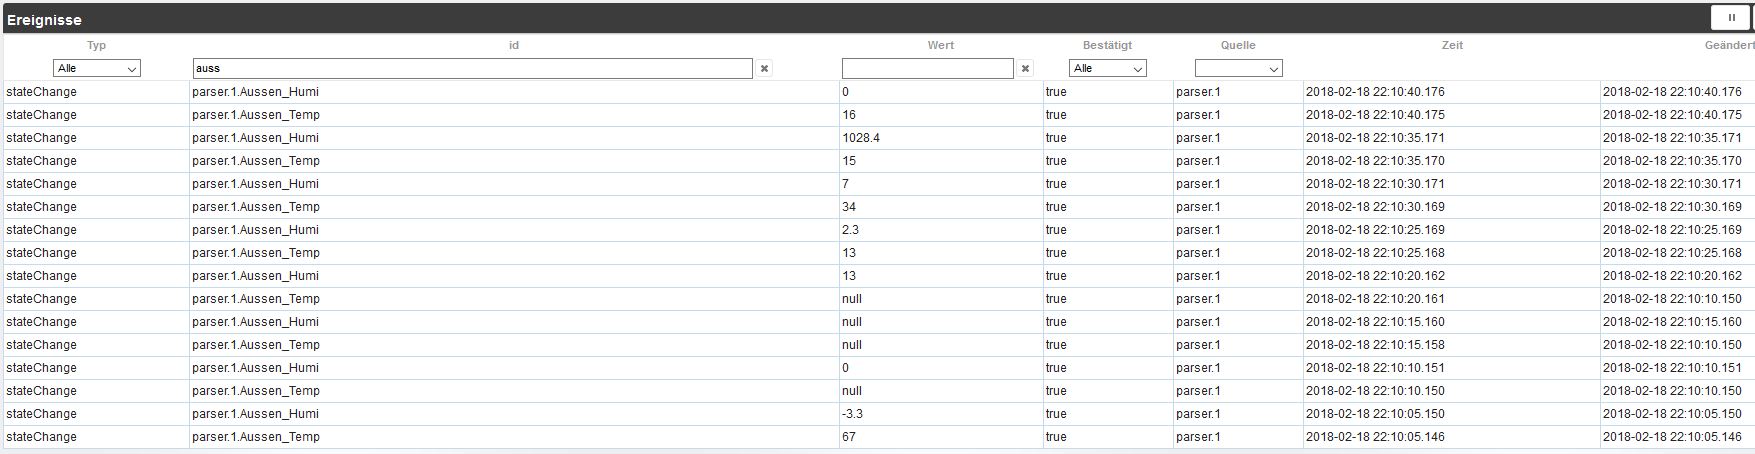The image size is (1755, 454).
Task: Select the row with value -3.3
Action: click(853, 414)
